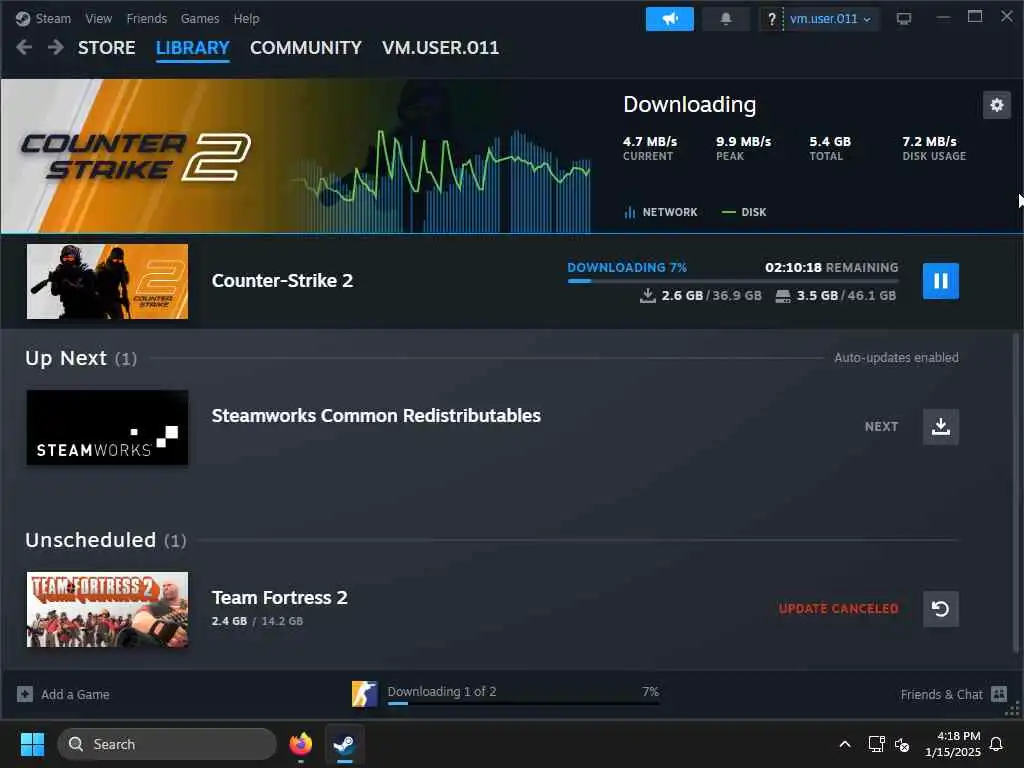This screenshot has width=1024, height=768.
Task: Click the Steam taskbar icon
Action: tap(344, 744)
